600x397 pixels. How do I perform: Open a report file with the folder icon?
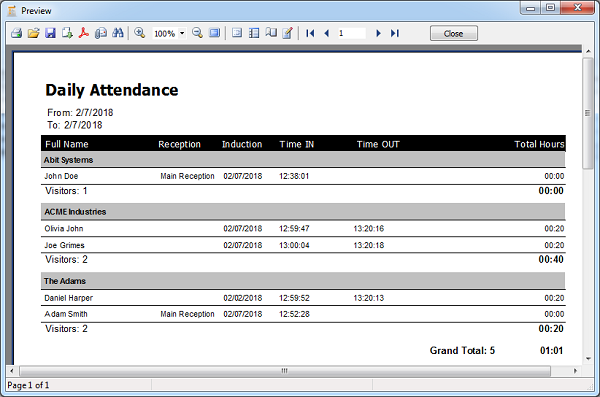[x=33, y=33]
